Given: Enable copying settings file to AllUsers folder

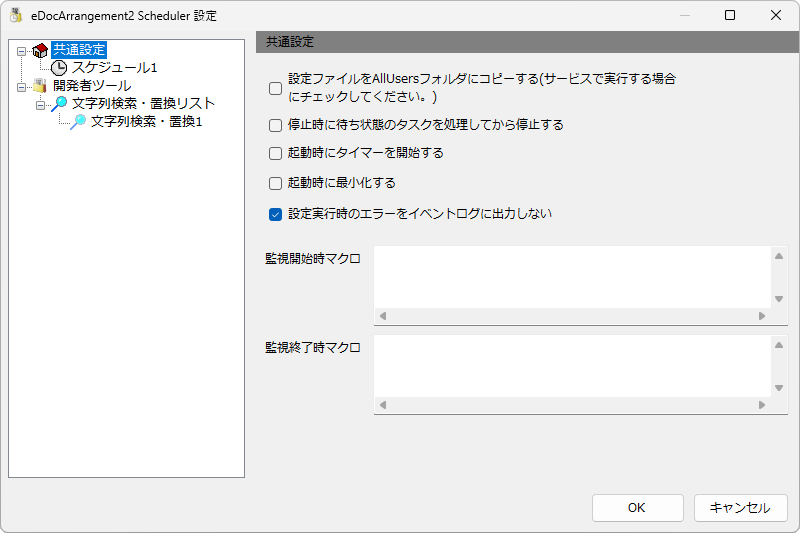Looking at the screenshot, I should point(276,88).
